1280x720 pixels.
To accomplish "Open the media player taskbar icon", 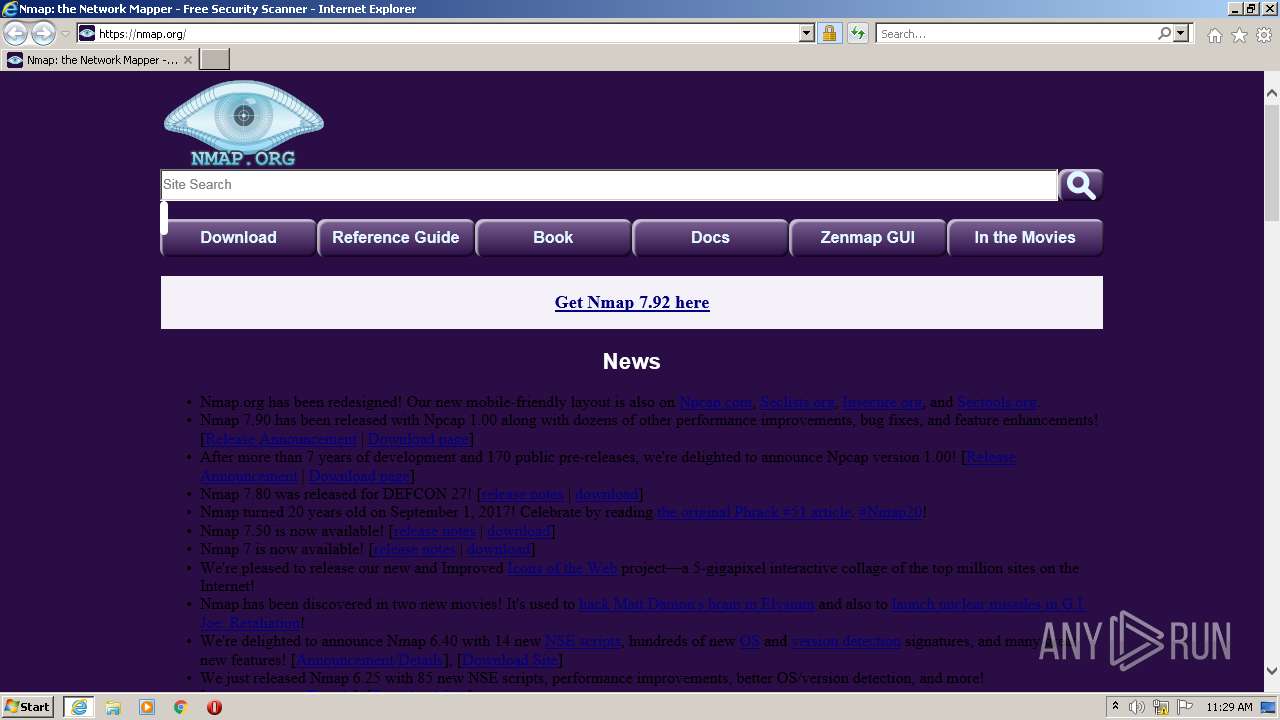I will pos(147,707).
